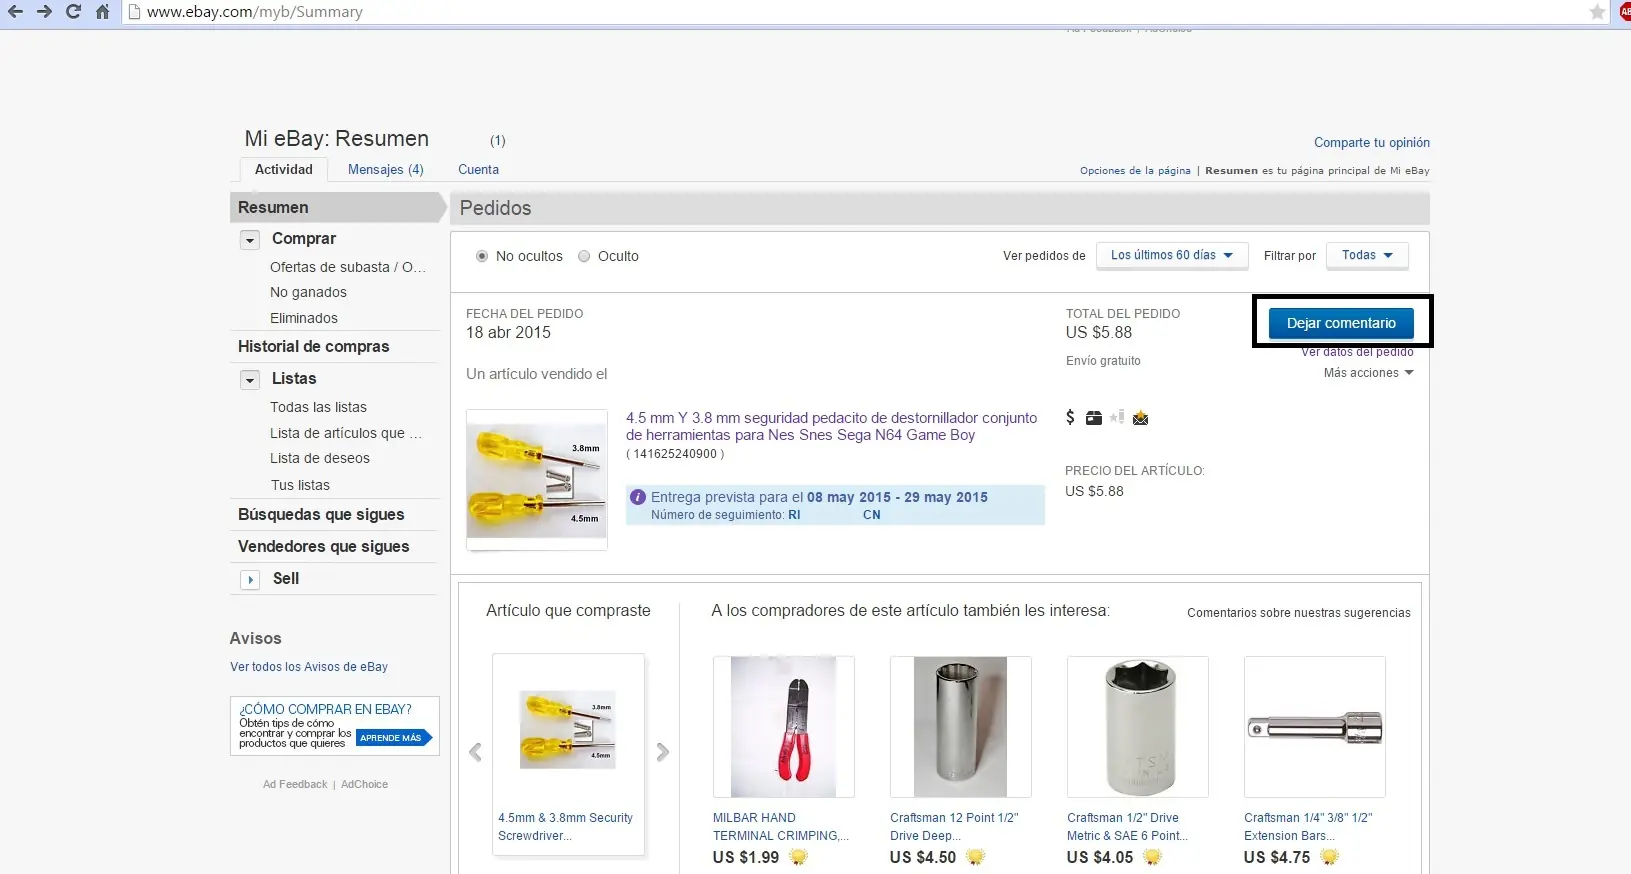
Task: Open Vendedores que sigues in sidebar
Action: coord(324,546)
